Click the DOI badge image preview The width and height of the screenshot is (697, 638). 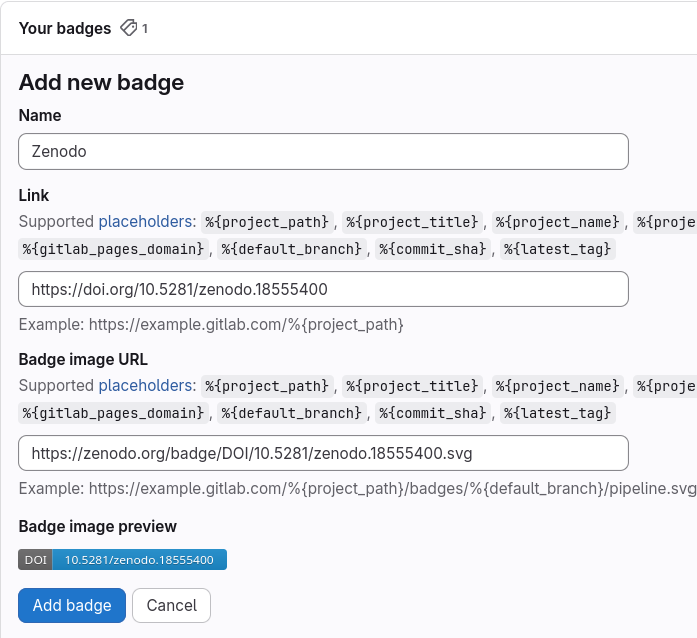122,559
